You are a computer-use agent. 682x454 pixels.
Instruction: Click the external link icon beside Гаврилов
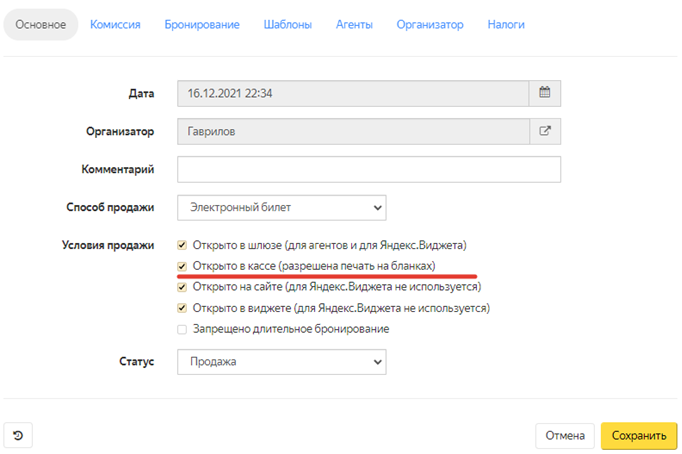point(545,131)
